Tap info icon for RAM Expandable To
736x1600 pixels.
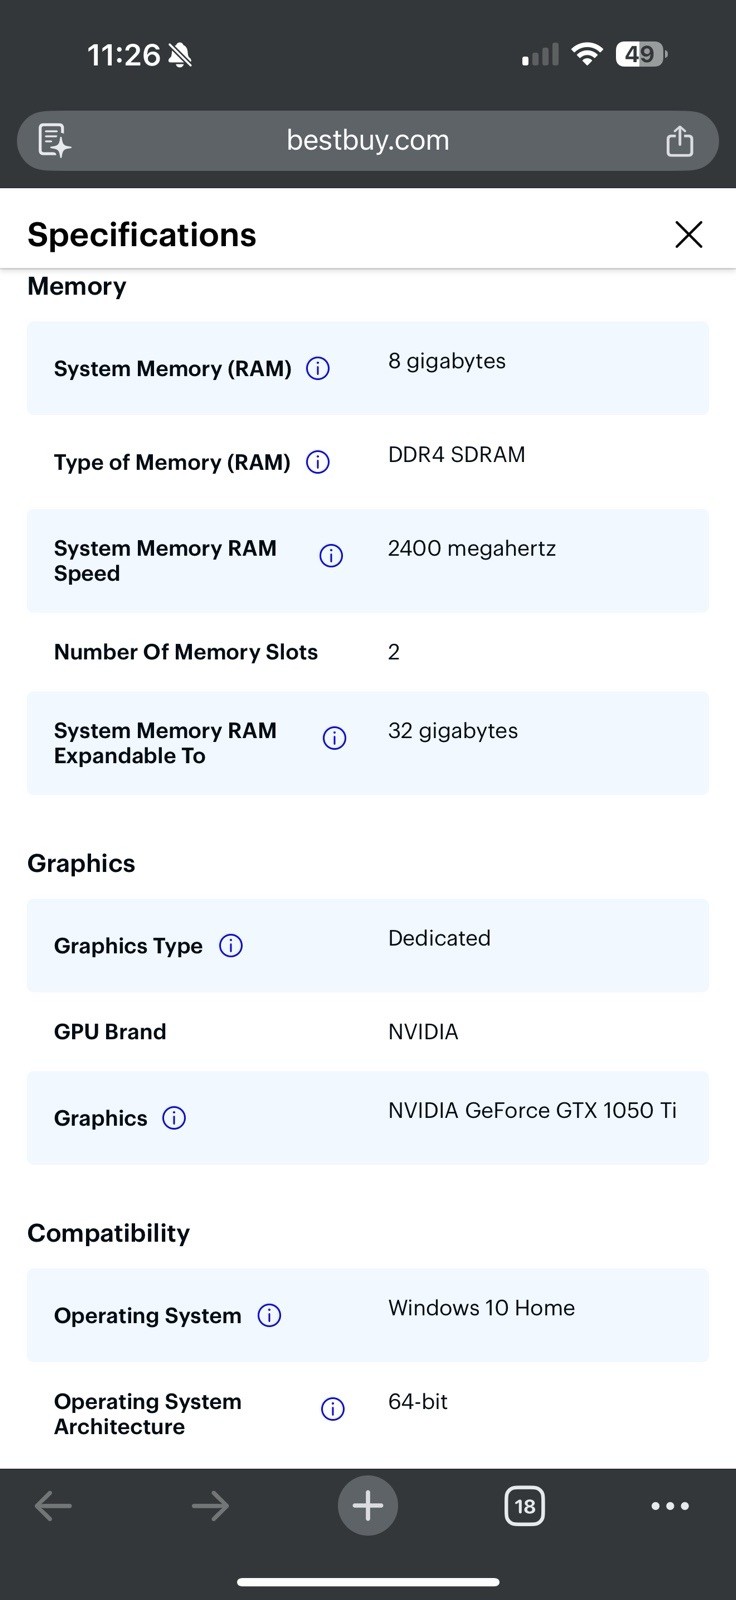coord(335,738)
